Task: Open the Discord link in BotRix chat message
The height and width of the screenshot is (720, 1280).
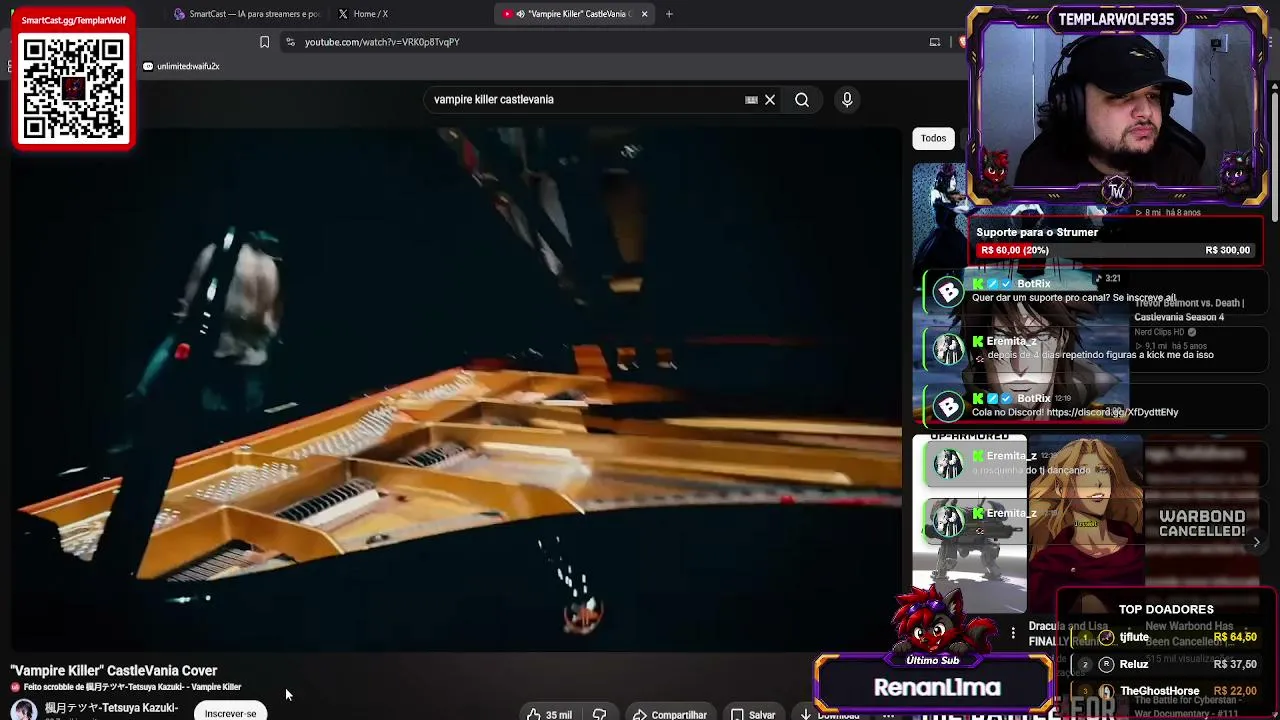Action: 1112,412
